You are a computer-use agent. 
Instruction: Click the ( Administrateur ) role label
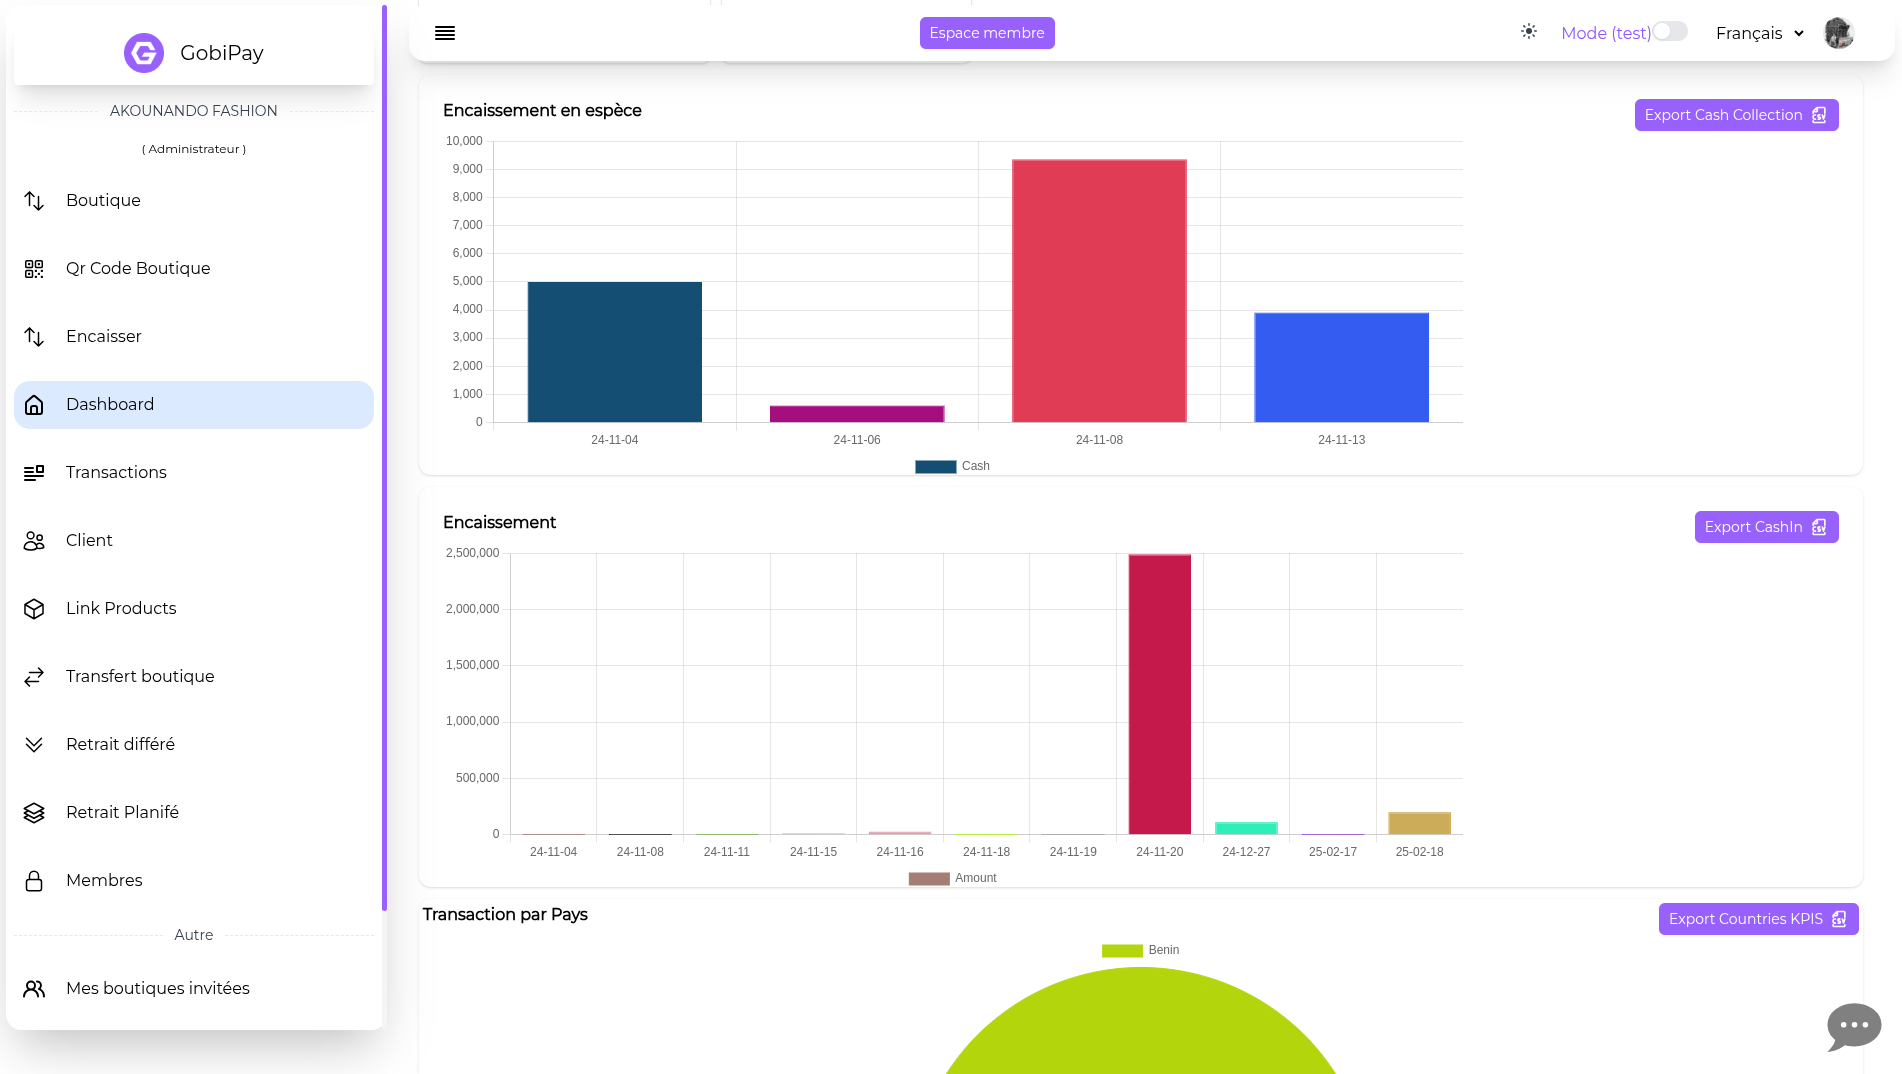click(194, 149)
